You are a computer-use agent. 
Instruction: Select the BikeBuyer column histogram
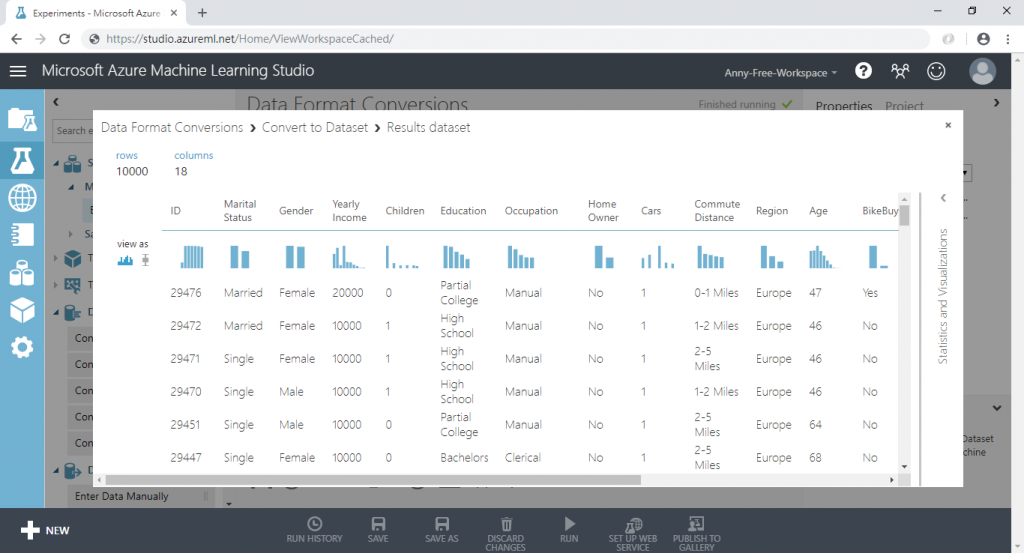(878, 257)
